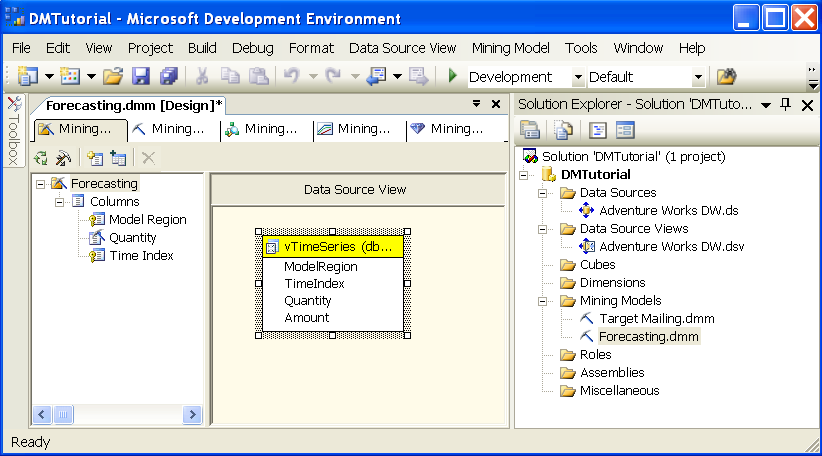Open the Default platform dropdown
The height and width of the screenshot is (456, 822).
(698, 77)
